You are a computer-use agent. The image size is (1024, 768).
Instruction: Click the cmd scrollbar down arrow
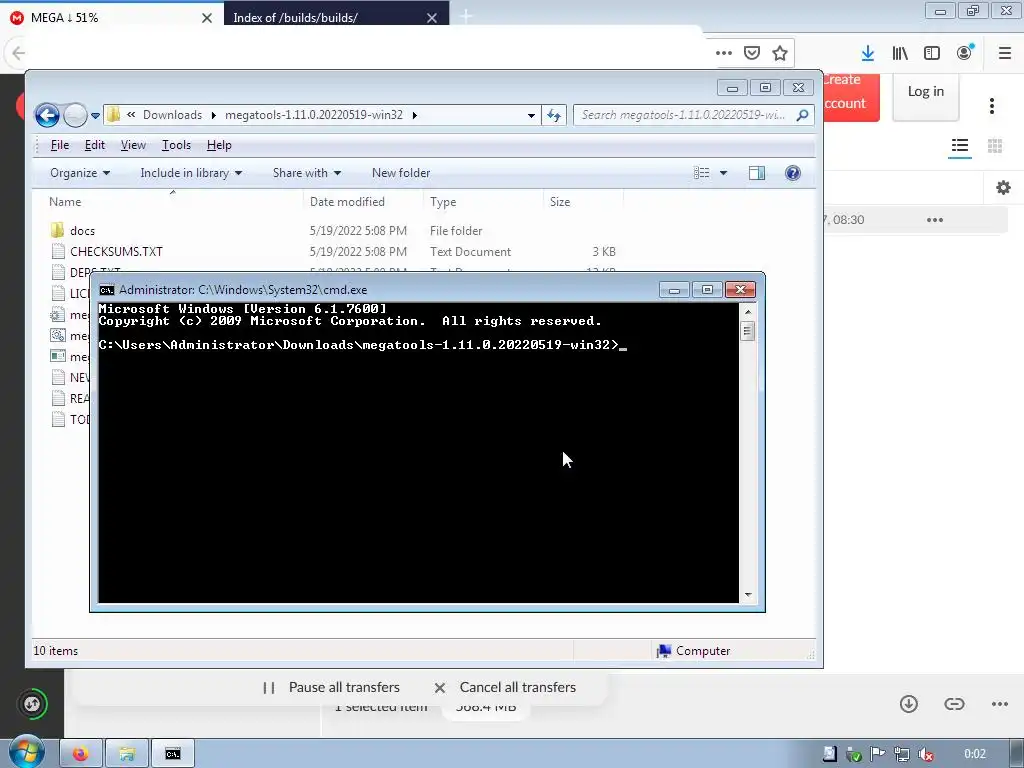tap(748, 595)
